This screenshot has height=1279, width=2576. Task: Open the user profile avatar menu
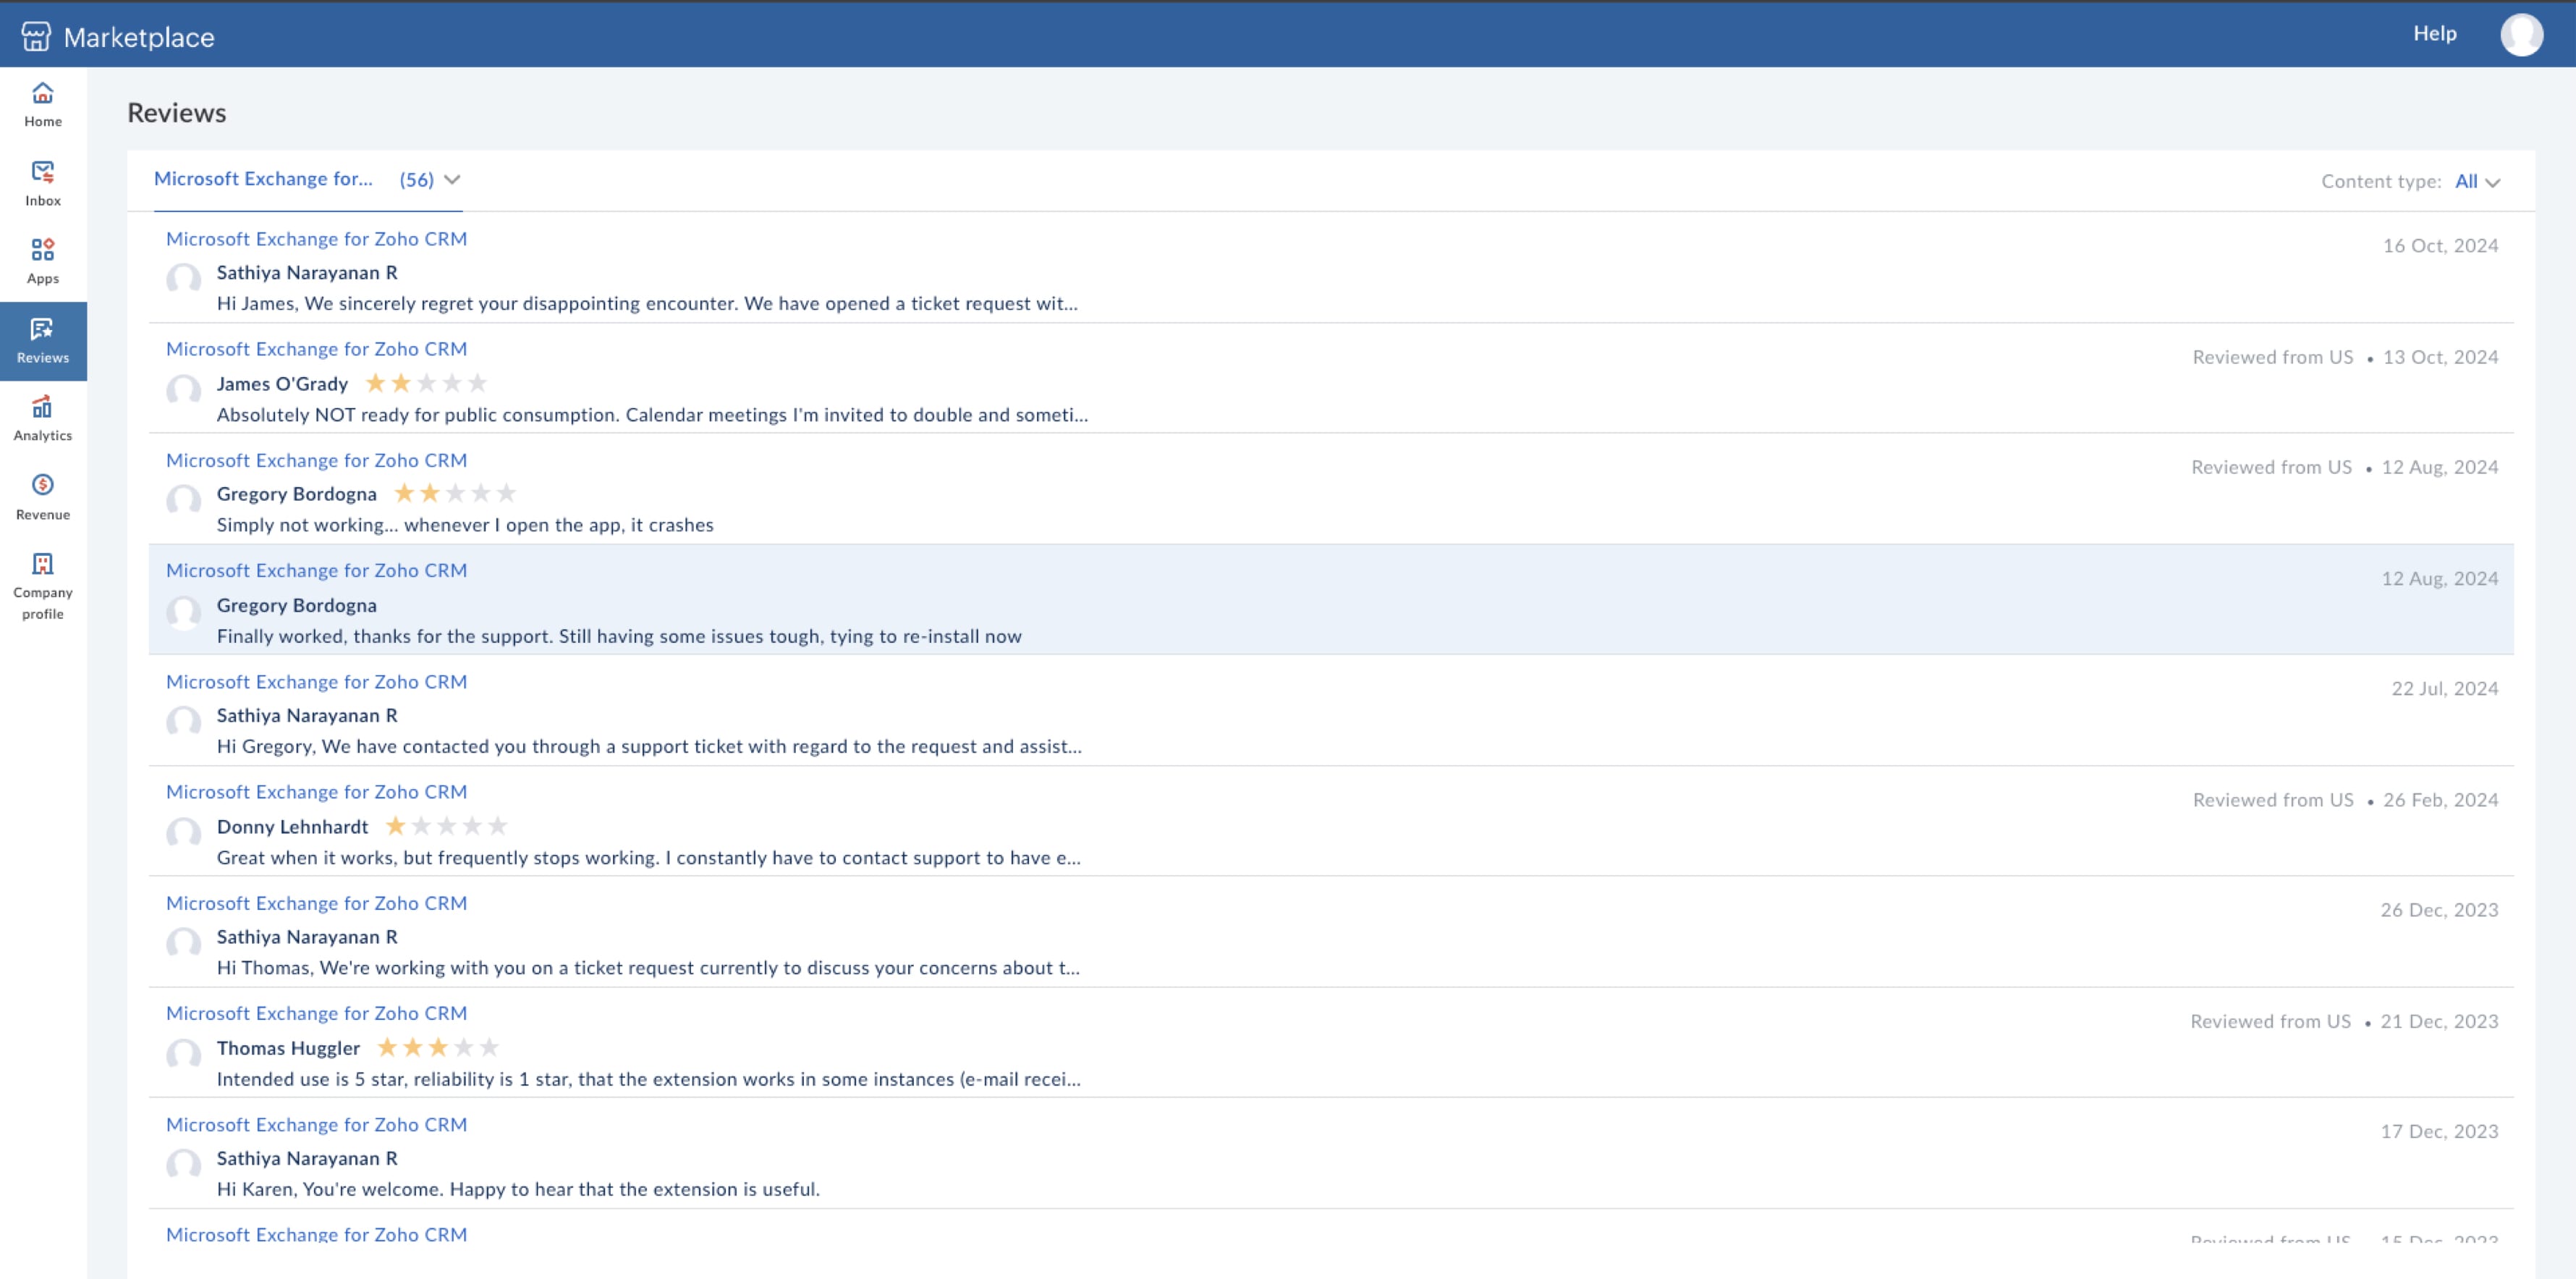(x=2521, y=35)
